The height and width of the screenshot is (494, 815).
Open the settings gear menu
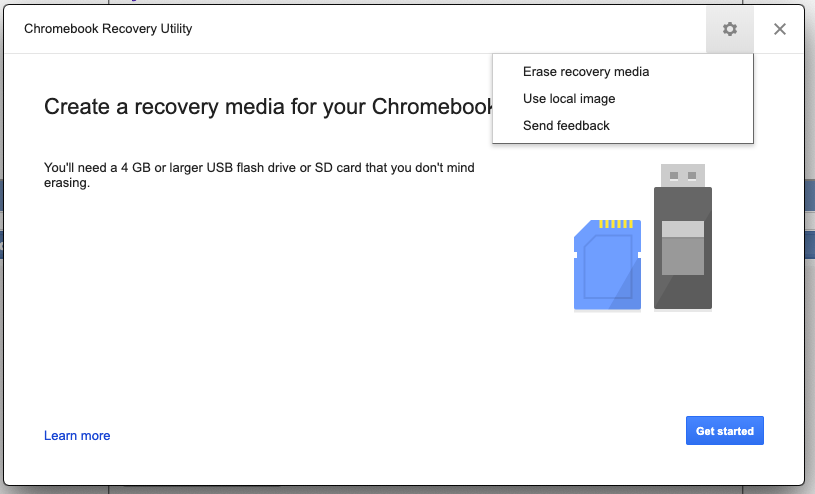tap(730, 29)
